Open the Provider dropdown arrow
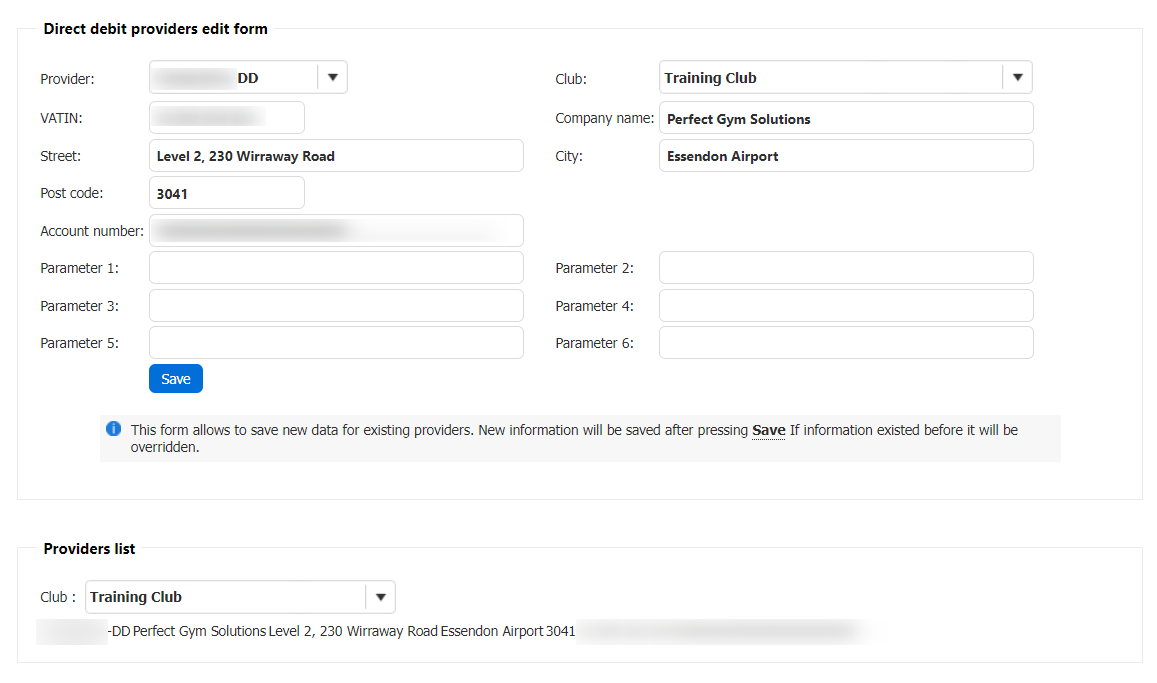 click(333, 77)
